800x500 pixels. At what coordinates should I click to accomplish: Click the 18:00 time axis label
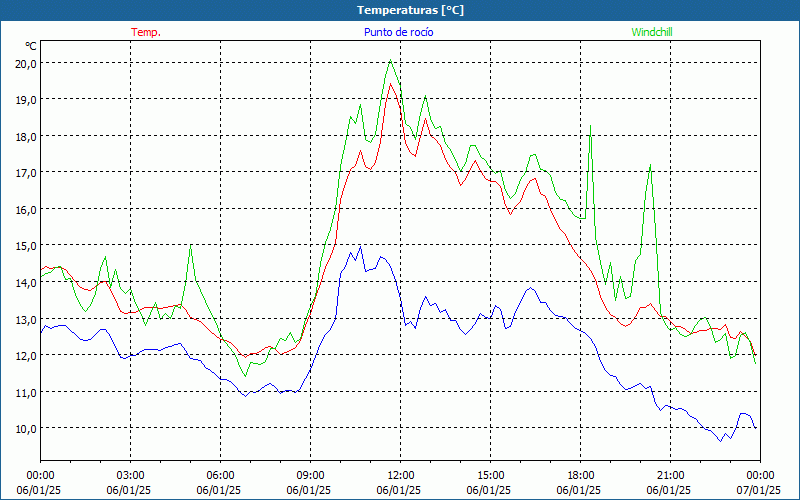pos(581,475)
